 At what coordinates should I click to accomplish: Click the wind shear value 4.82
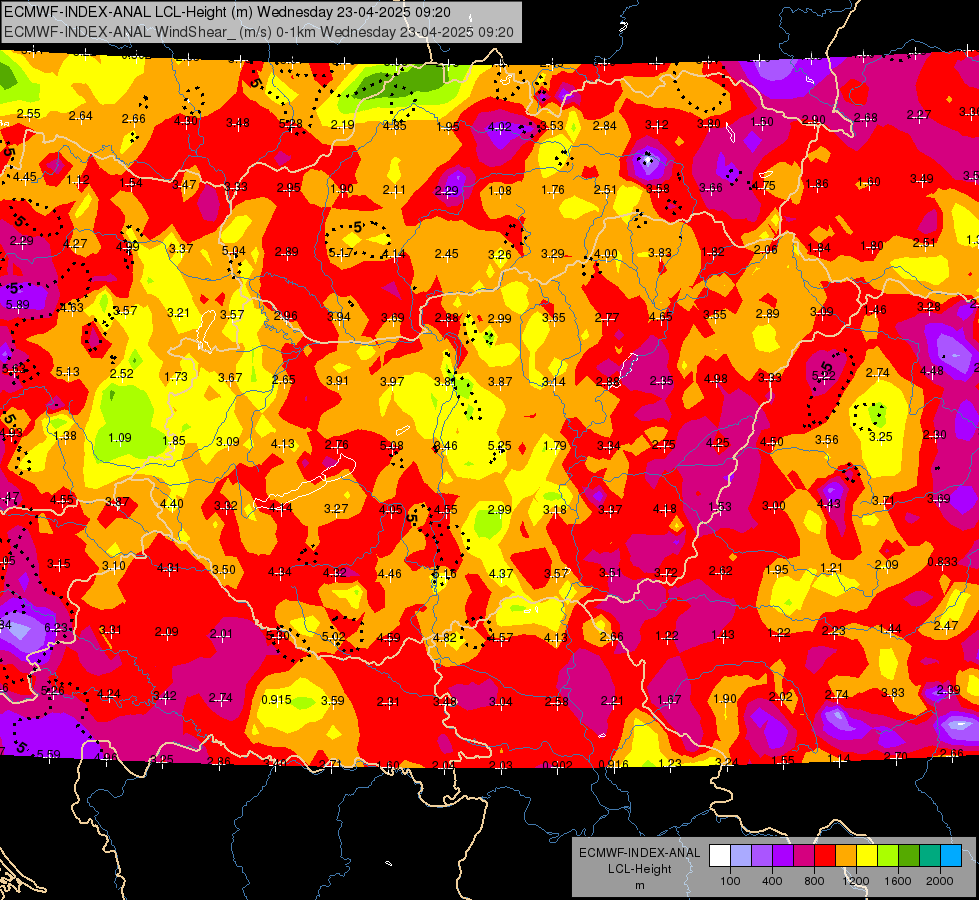(445, 638)
